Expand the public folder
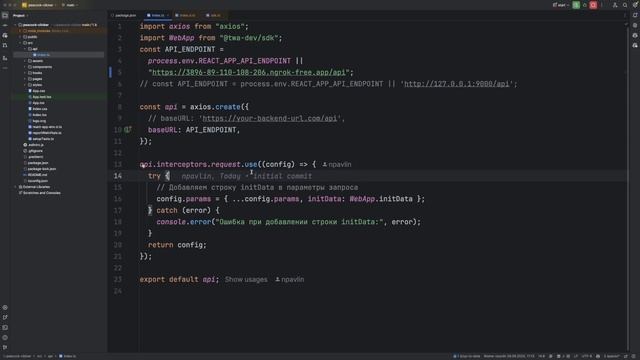The image size is (640, 360). 20,37
